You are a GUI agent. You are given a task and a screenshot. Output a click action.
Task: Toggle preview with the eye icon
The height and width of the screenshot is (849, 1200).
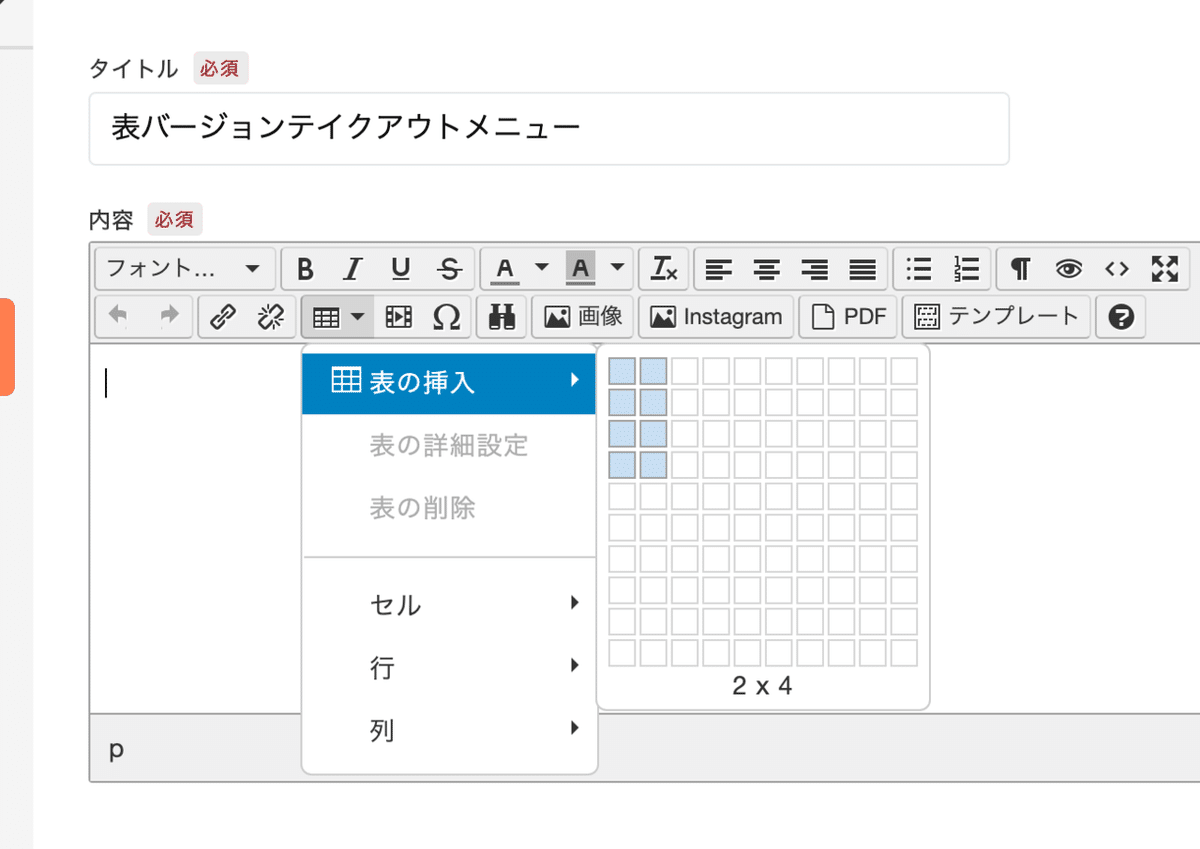click(x=1069, y=269)
